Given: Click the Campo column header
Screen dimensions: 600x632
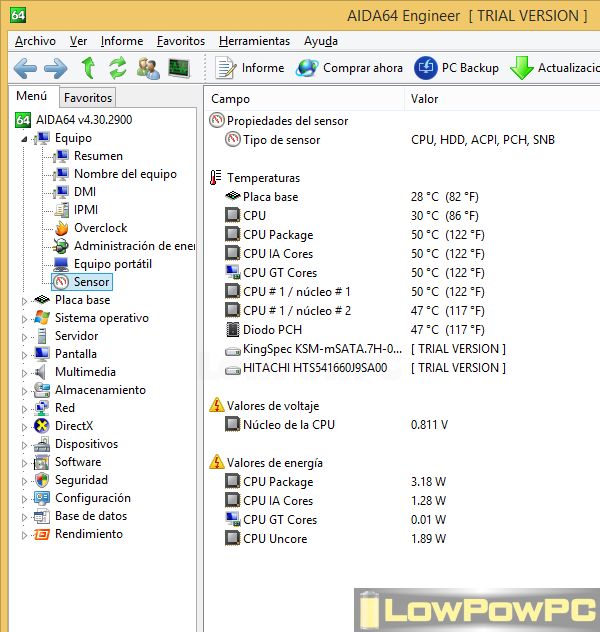Looking at the screenshot, I should (305, 99).
